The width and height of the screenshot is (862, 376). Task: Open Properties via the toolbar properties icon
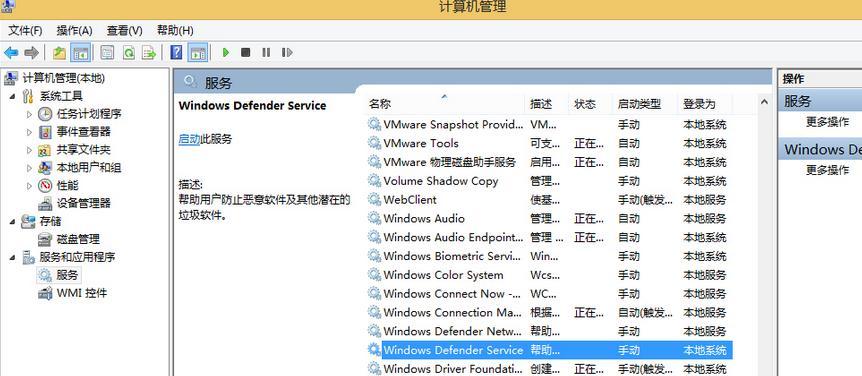point(108,53)
